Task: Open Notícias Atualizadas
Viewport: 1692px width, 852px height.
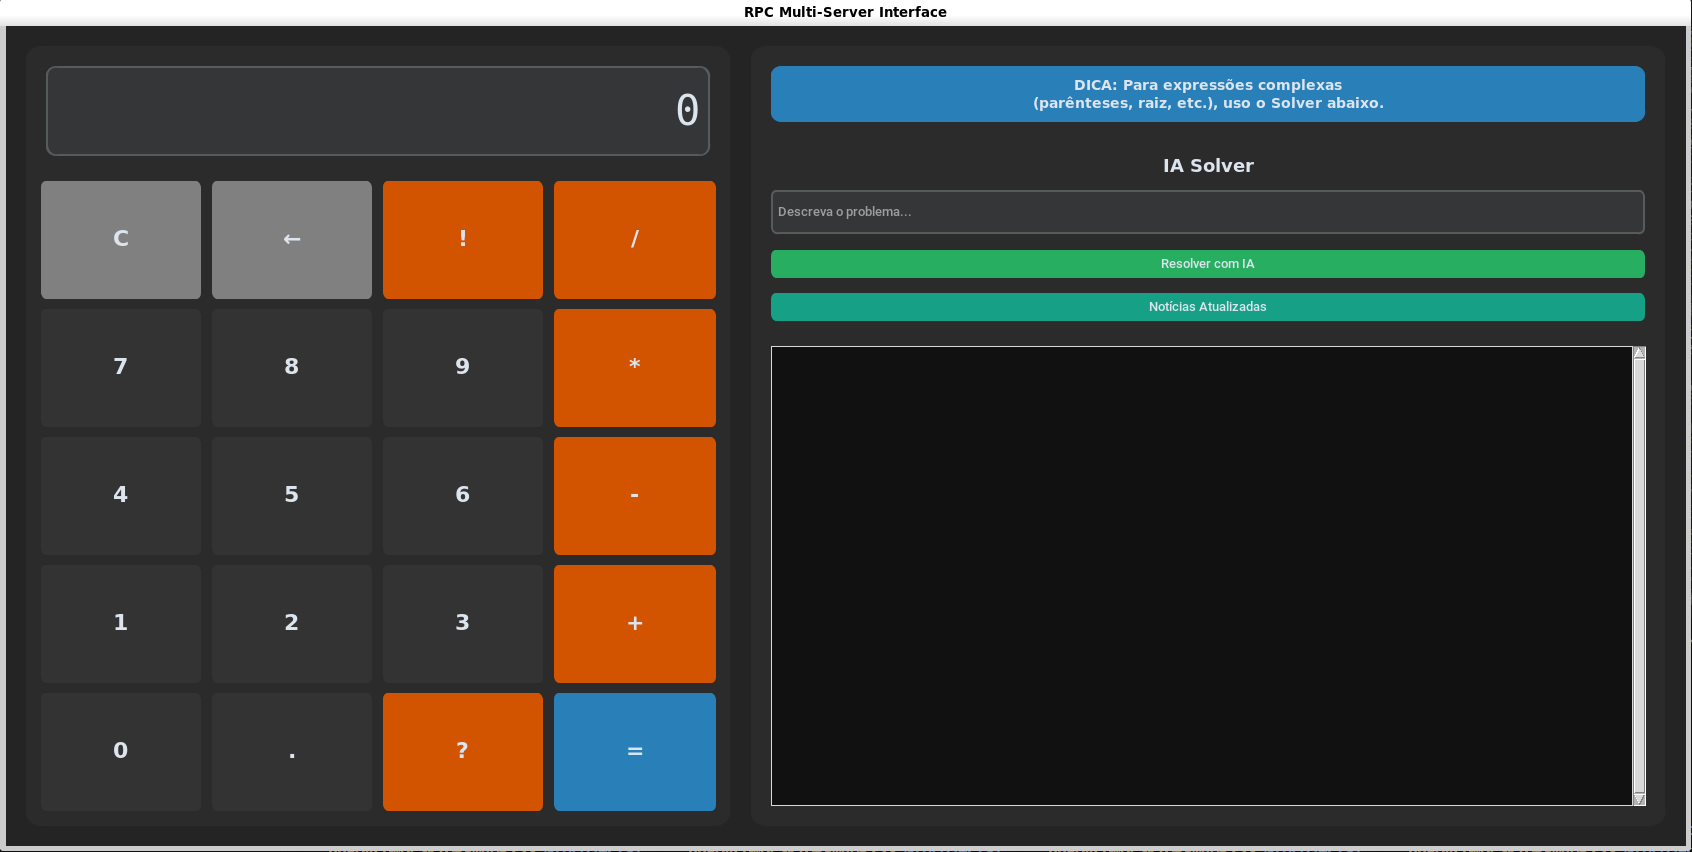Action: pyautogui.click(x=1208, y=307)
